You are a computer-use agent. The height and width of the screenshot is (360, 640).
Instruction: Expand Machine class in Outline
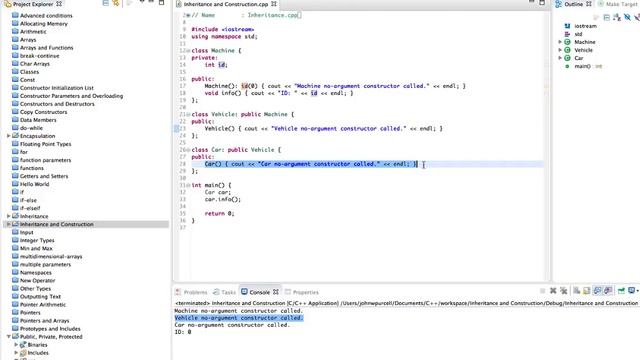pos(560,42)
